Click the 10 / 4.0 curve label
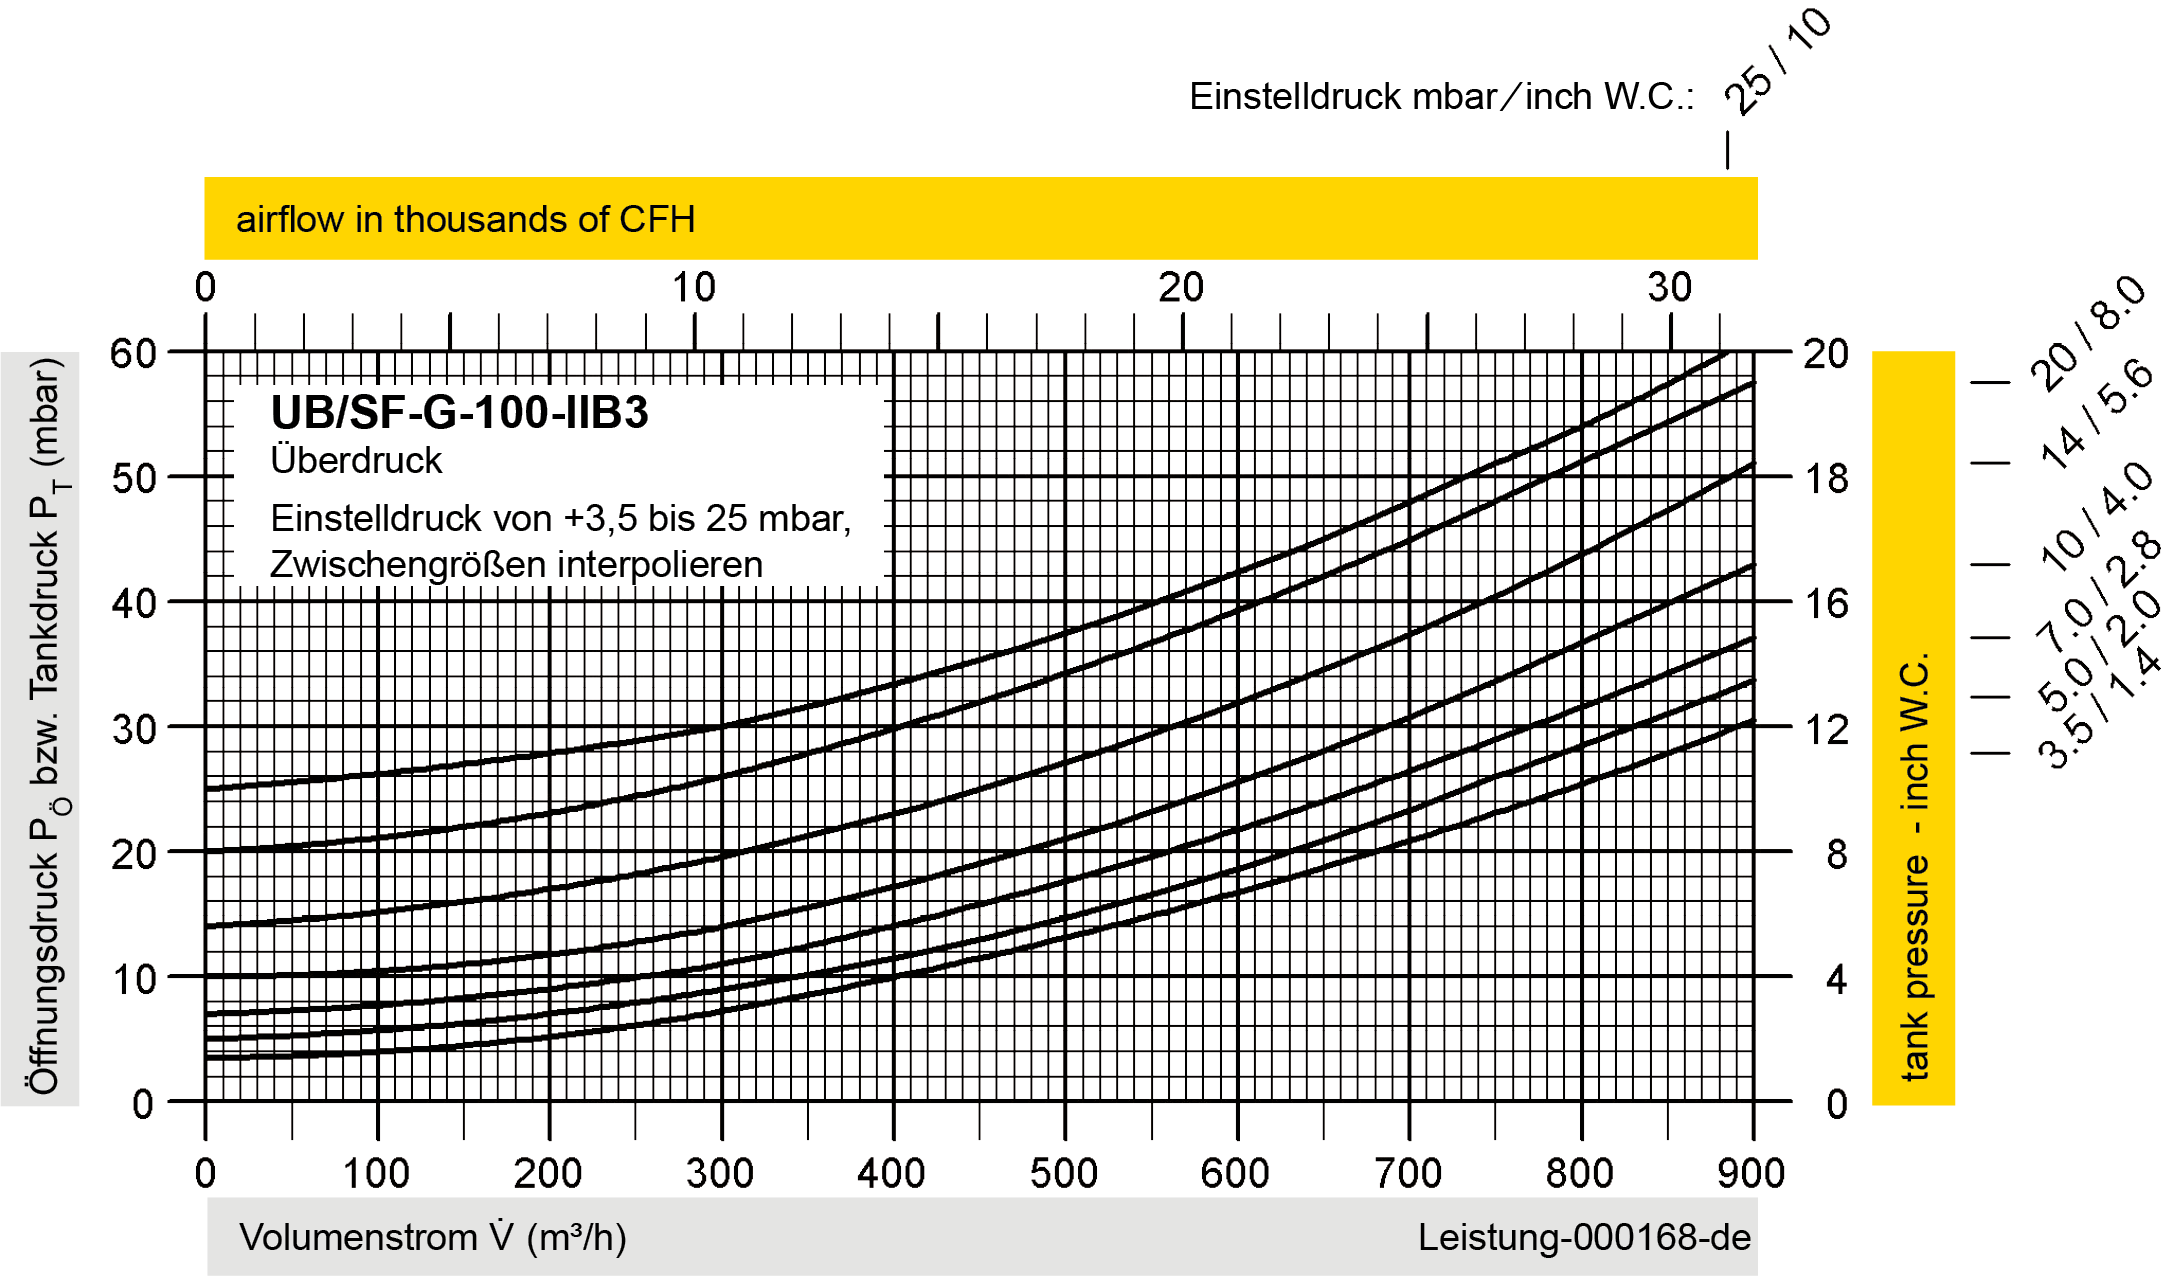Image resolution: width=2161 pixels, height=1276 pixels. pyautogui.click(x=2094, y=518)
